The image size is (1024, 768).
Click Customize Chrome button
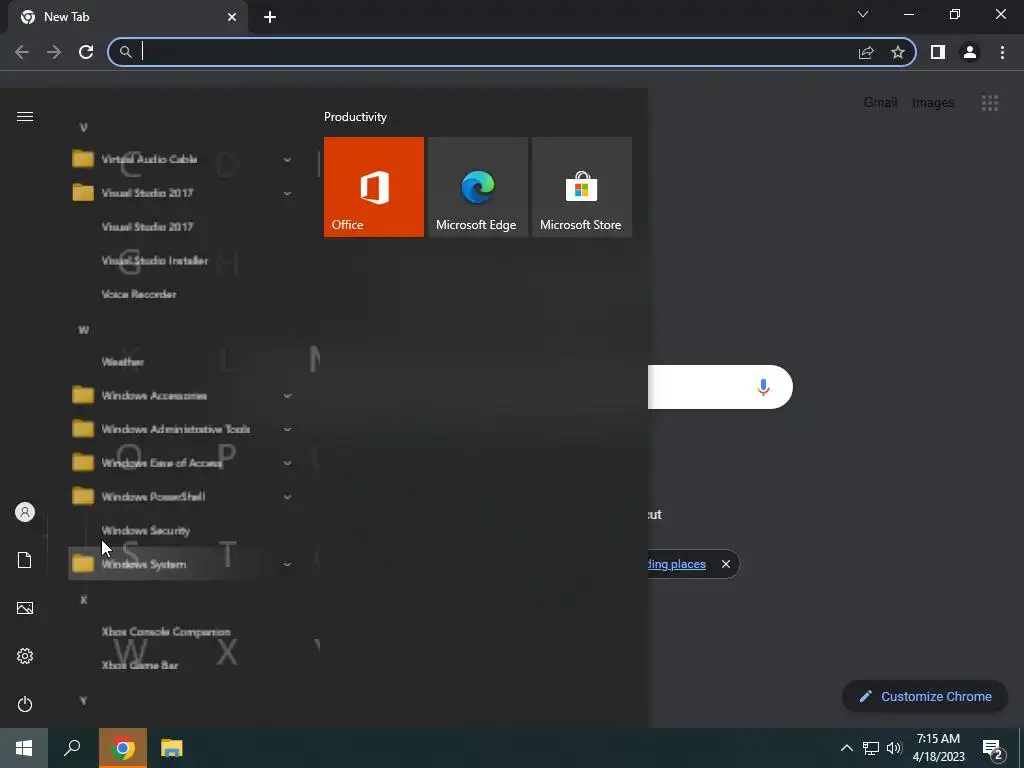tap(925, 697)
